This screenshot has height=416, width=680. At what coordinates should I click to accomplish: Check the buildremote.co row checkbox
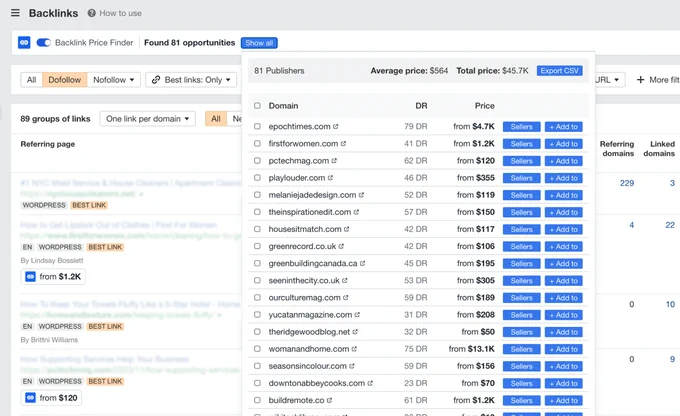[x=257, y=400]
